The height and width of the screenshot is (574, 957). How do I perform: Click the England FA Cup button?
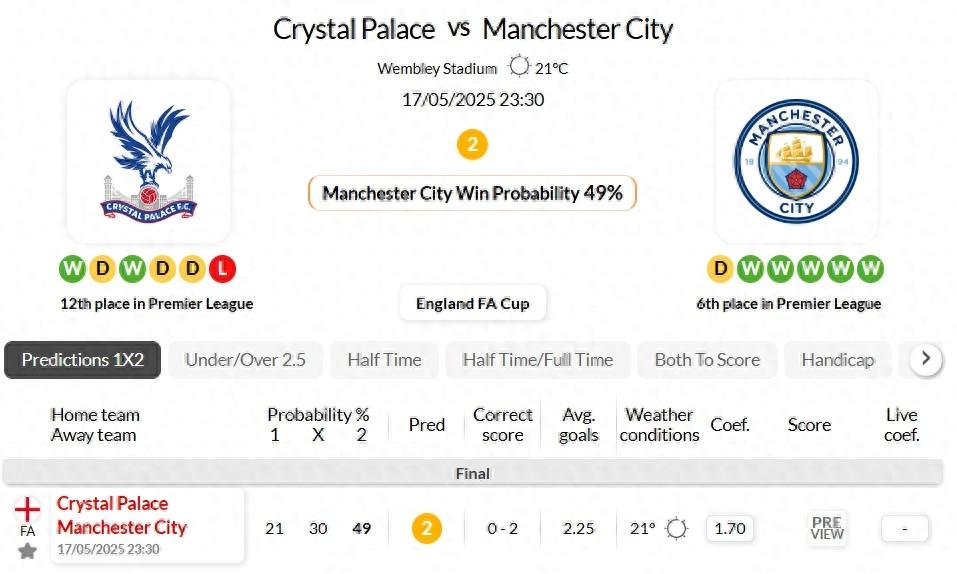coord(473,303)
